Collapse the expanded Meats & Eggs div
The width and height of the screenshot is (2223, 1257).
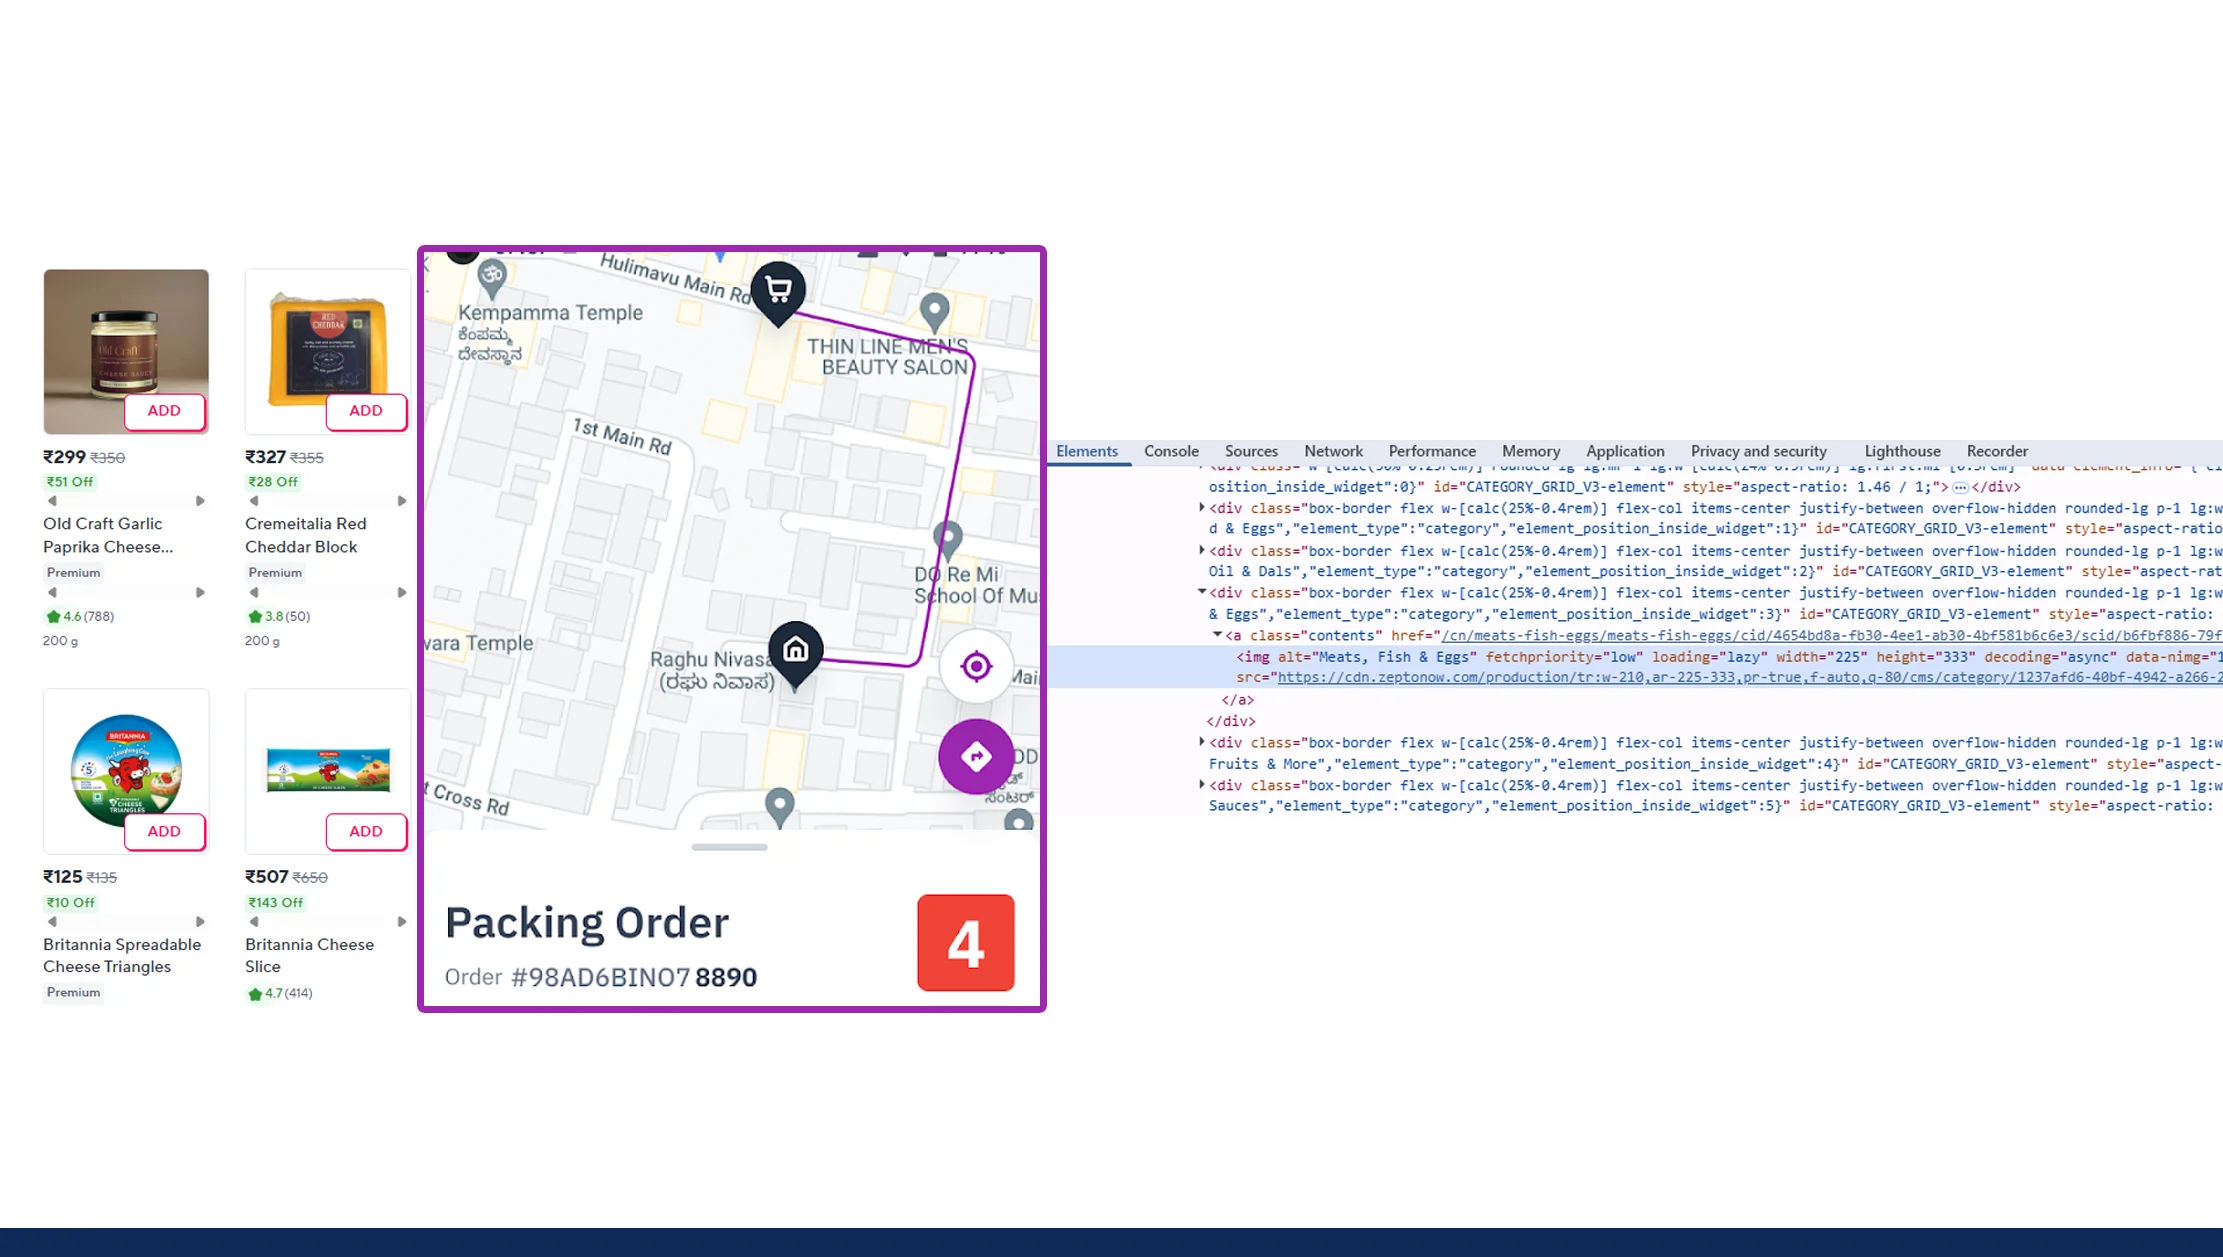pyautogui.click(x=1201, y=592)
